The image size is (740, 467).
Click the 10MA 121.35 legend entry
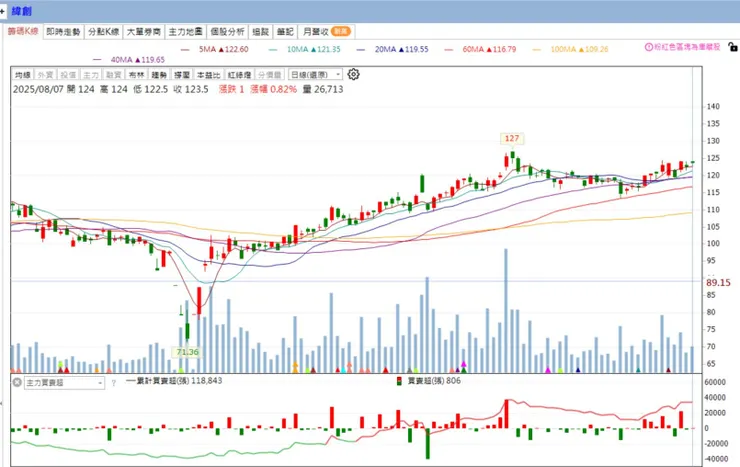305,49
